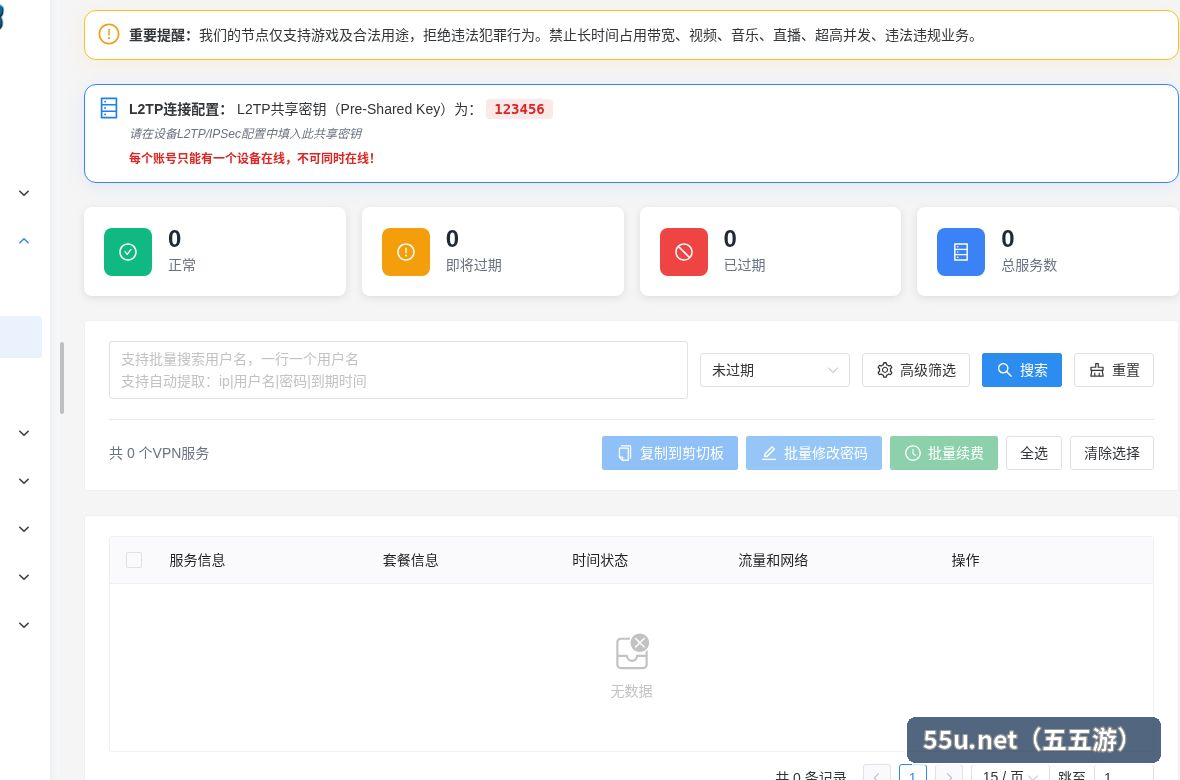Screen dimensions: 1180x780
Task: Click the 操作 column header
Action: click(966, 560)
